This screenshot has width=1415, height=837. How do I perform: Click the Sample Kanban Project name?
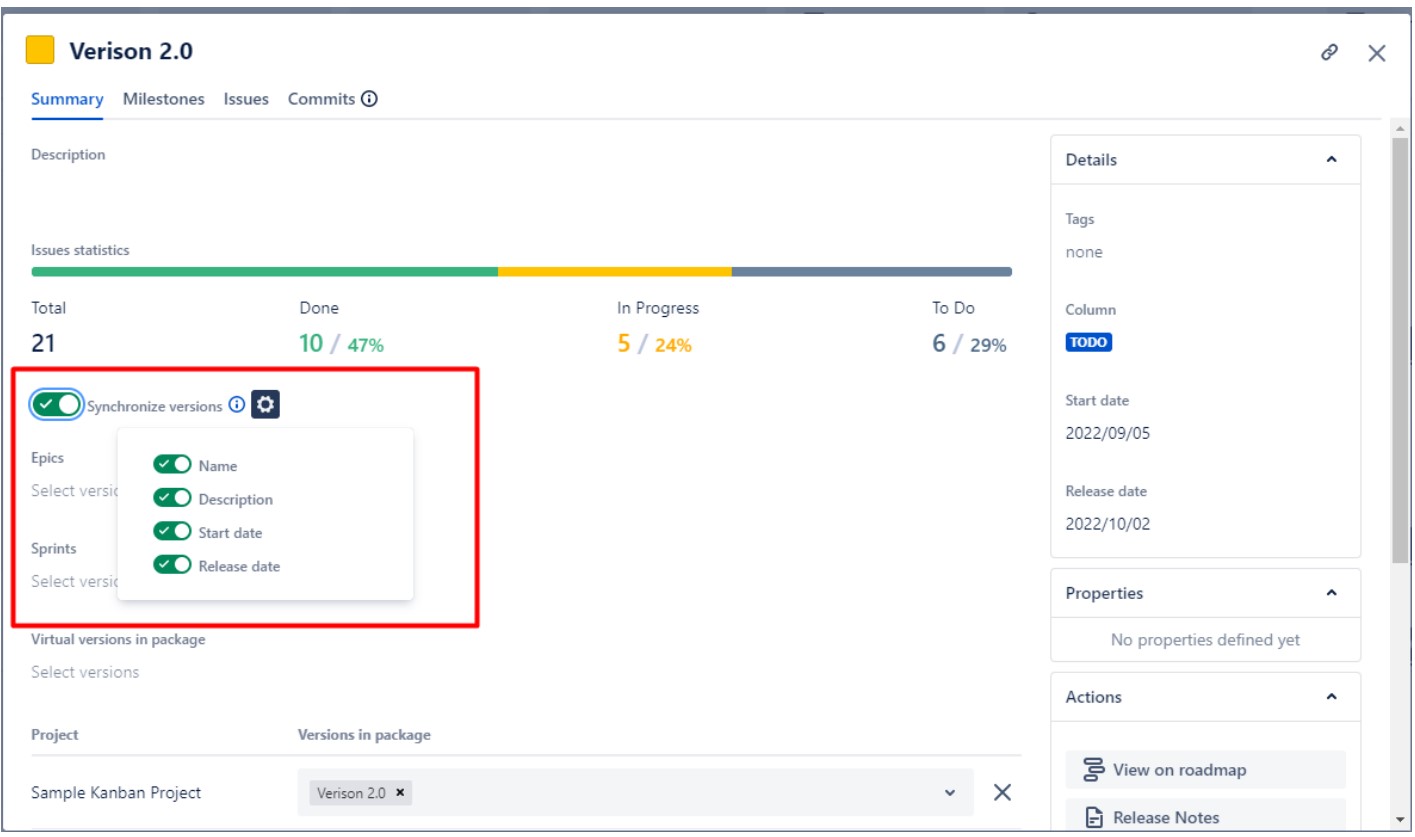(x=116, y=793)
